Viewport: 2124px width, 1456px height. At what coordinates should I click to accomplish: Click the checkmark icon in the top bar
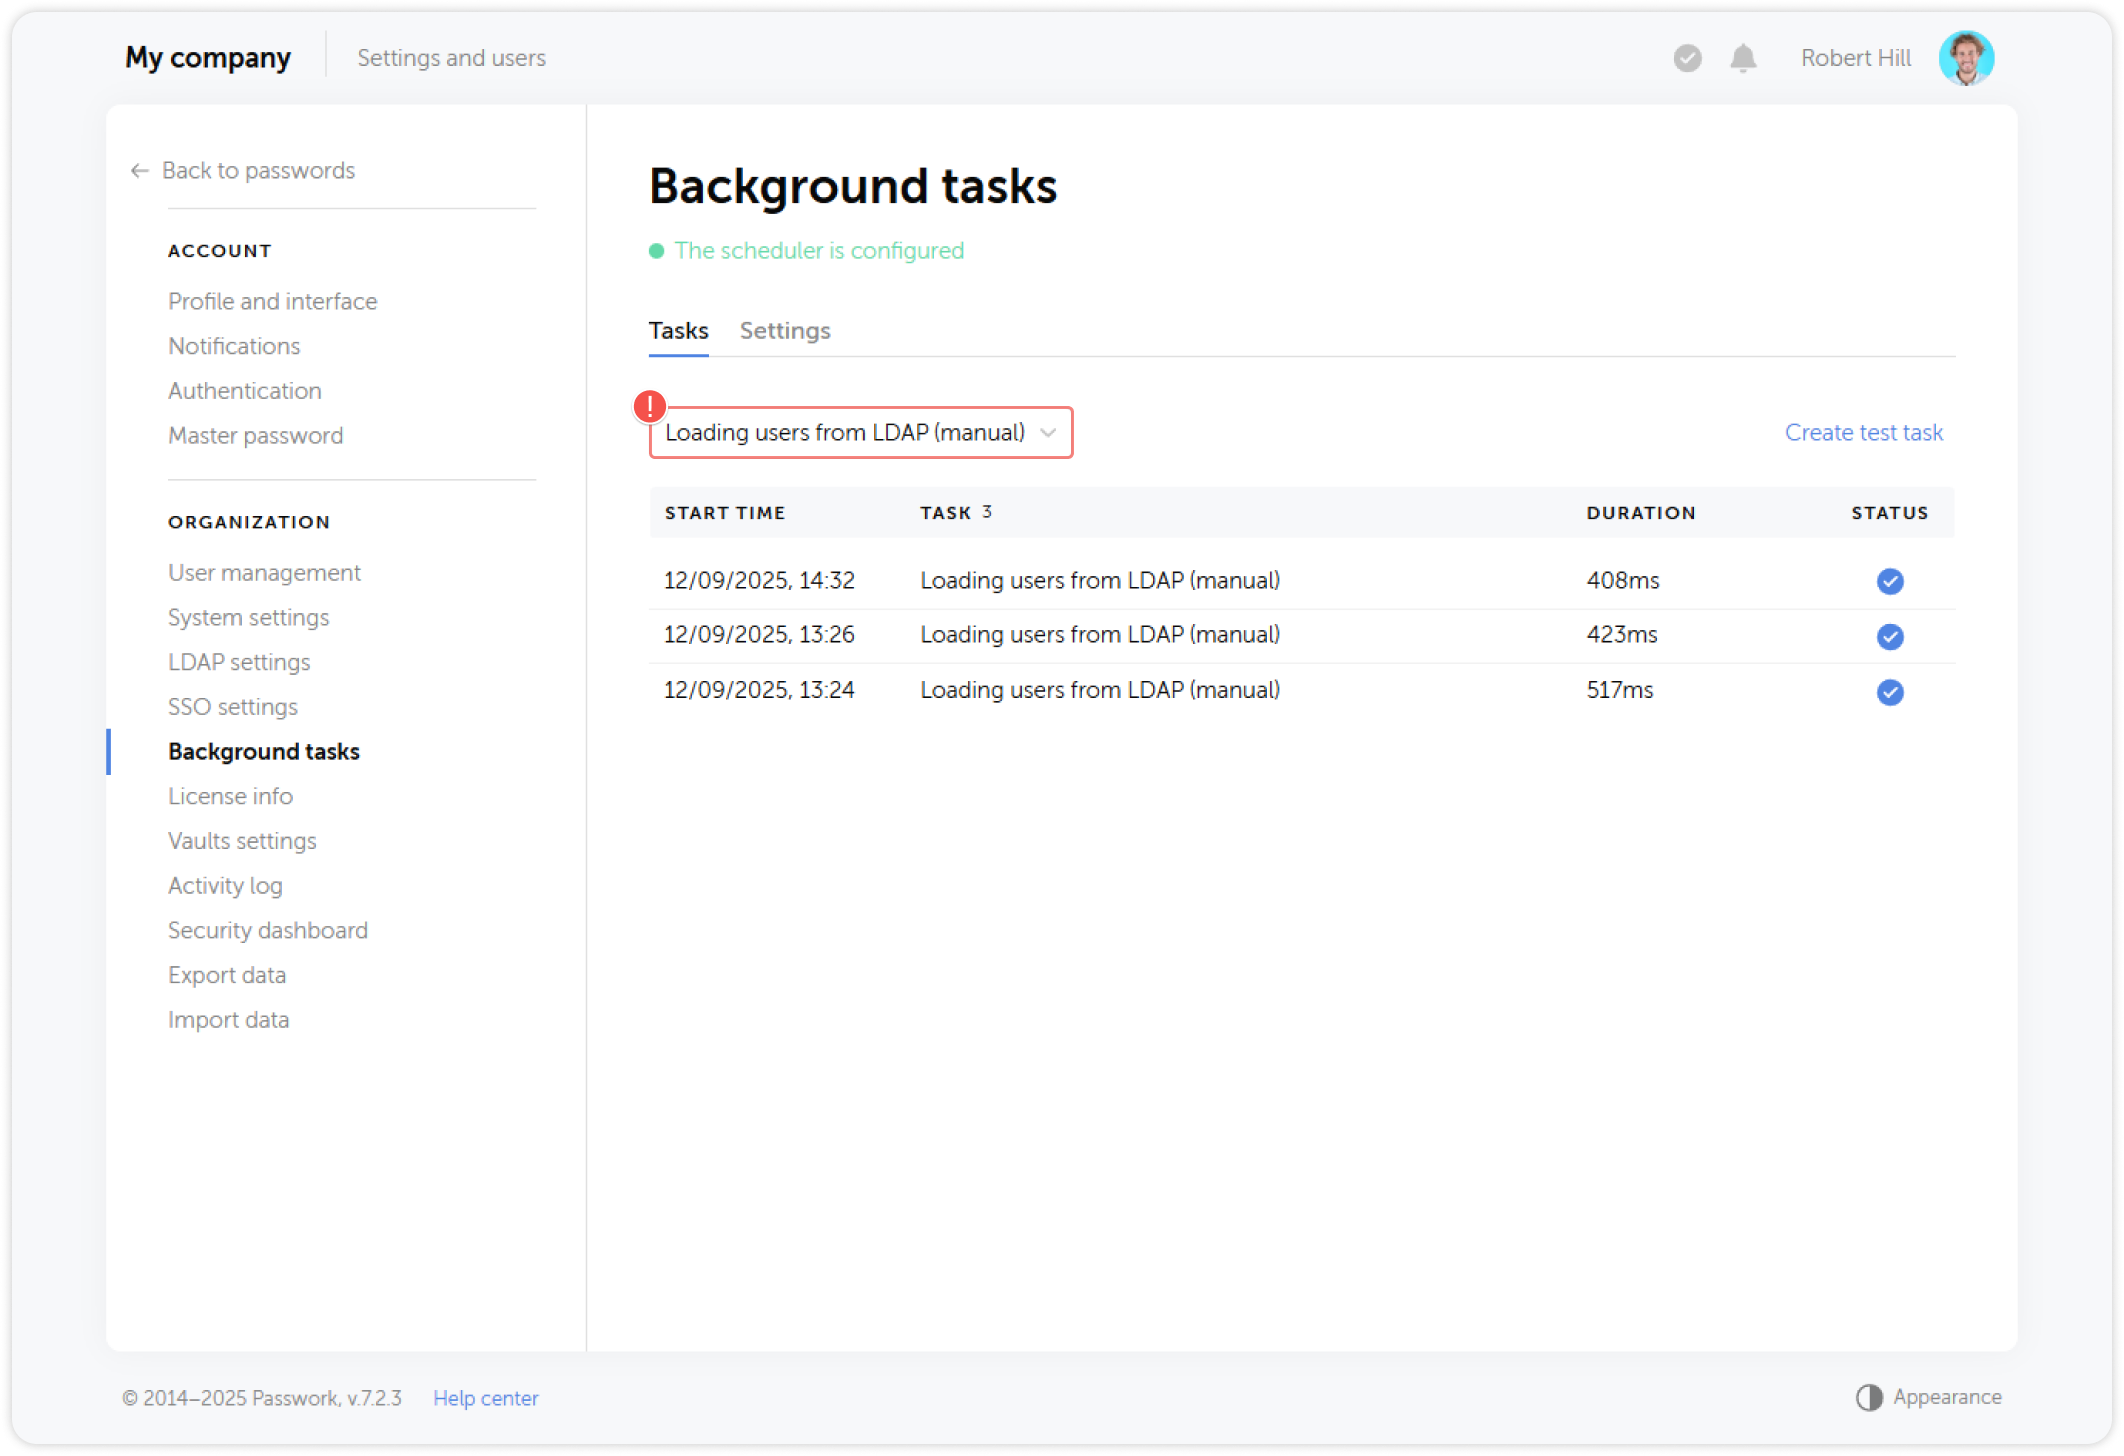point(1686,58)
